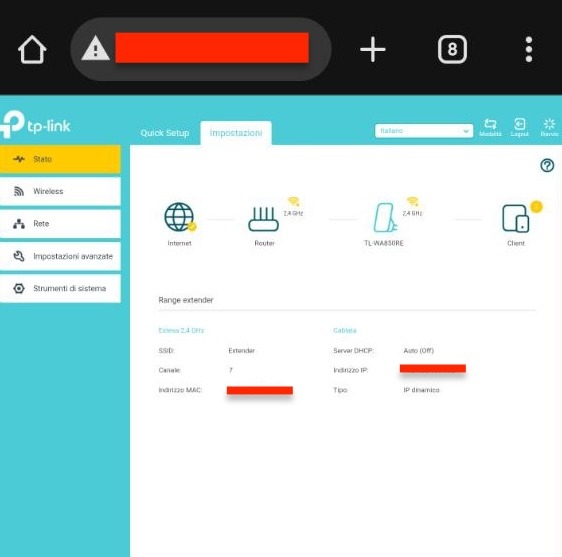Click the Internet globe icon
Screen dimensions: 562x557
(x=179, y=217)
